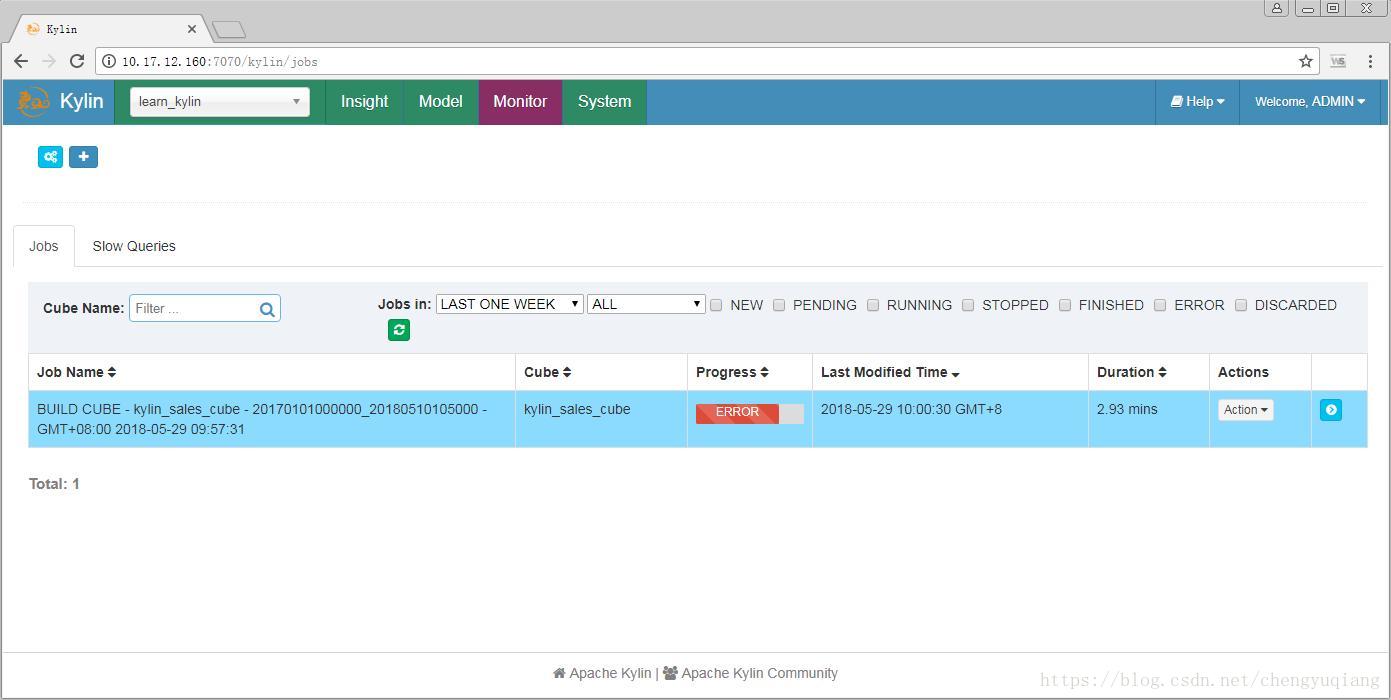Click the site info icon in address bar
Viewport: 1391px width, 700px height.
[109, 61]
